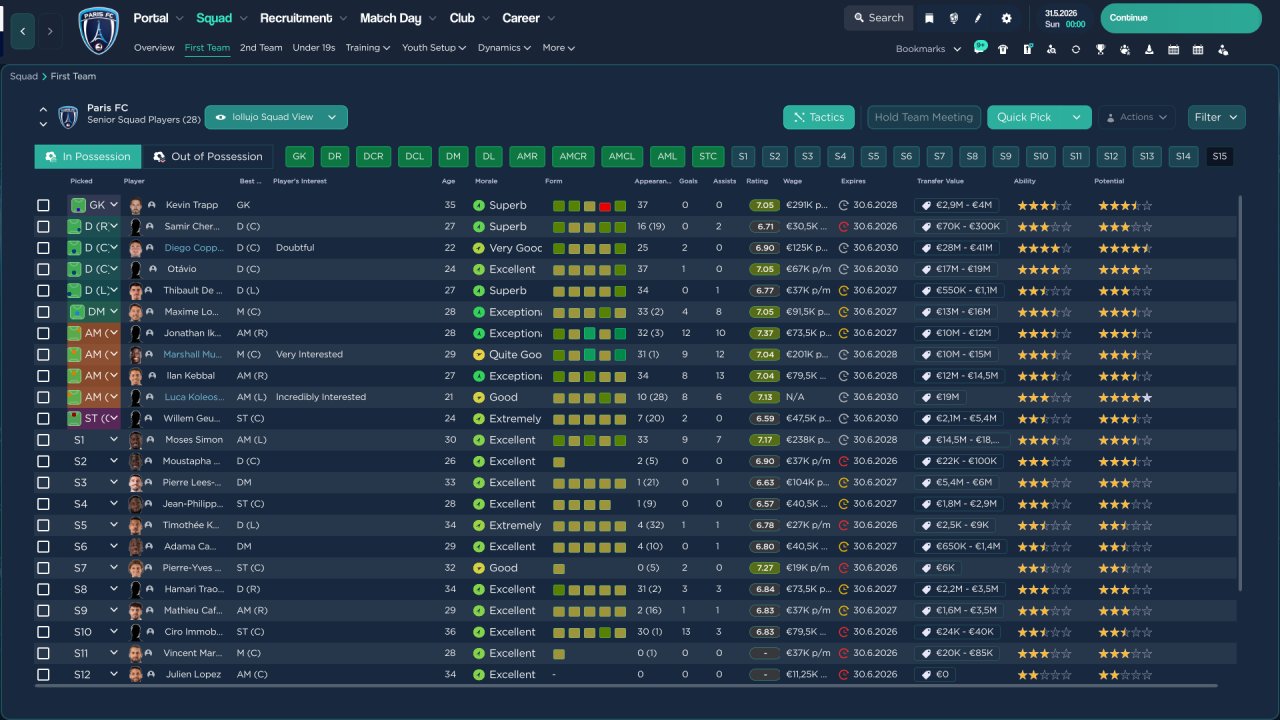The width and height of the screenshot is (1280, 720).
Task: Expand the lollujo Squad View dropdown
Action: (x=276, y=117)
